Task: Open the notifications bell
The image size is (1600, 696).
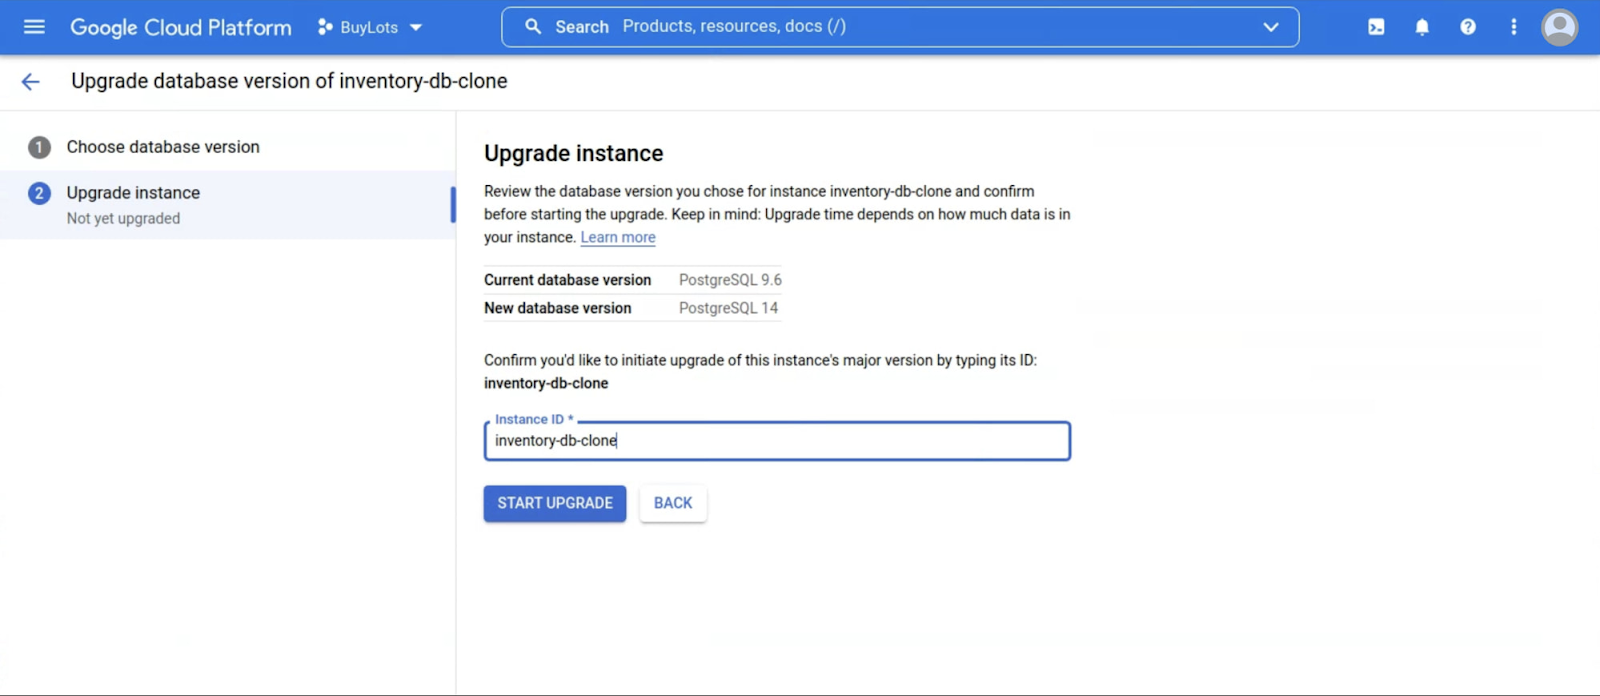Action: coord(1422,27)
